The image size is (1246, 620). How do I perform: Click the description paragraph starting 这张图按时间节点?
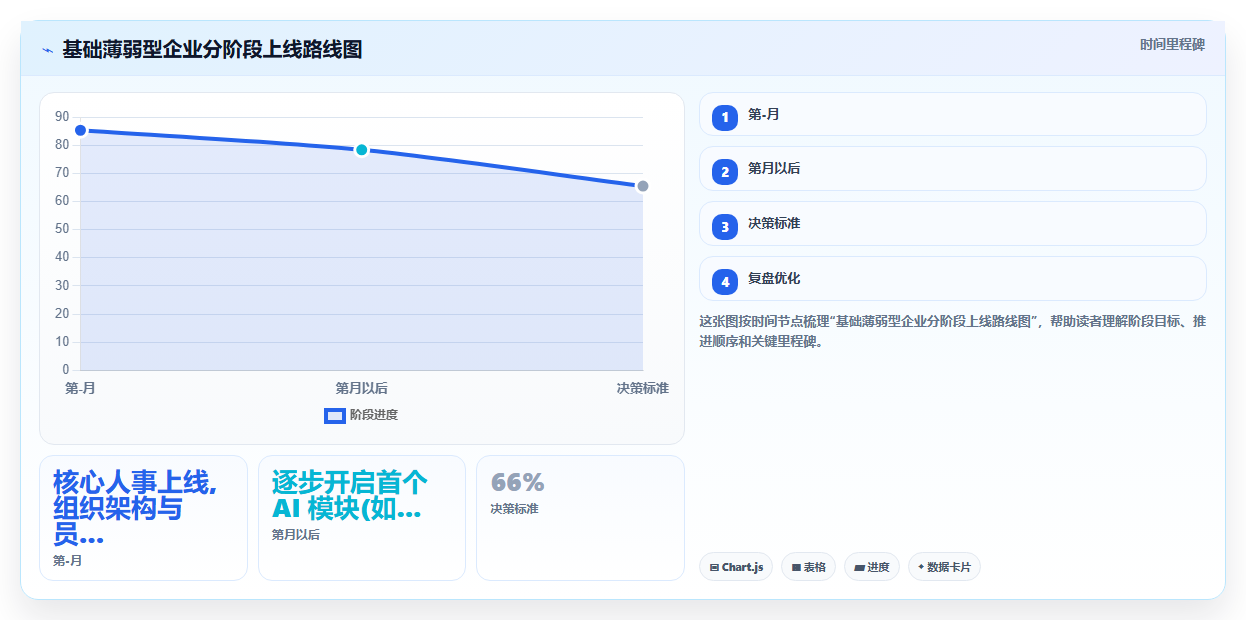[x=952, y=331]
